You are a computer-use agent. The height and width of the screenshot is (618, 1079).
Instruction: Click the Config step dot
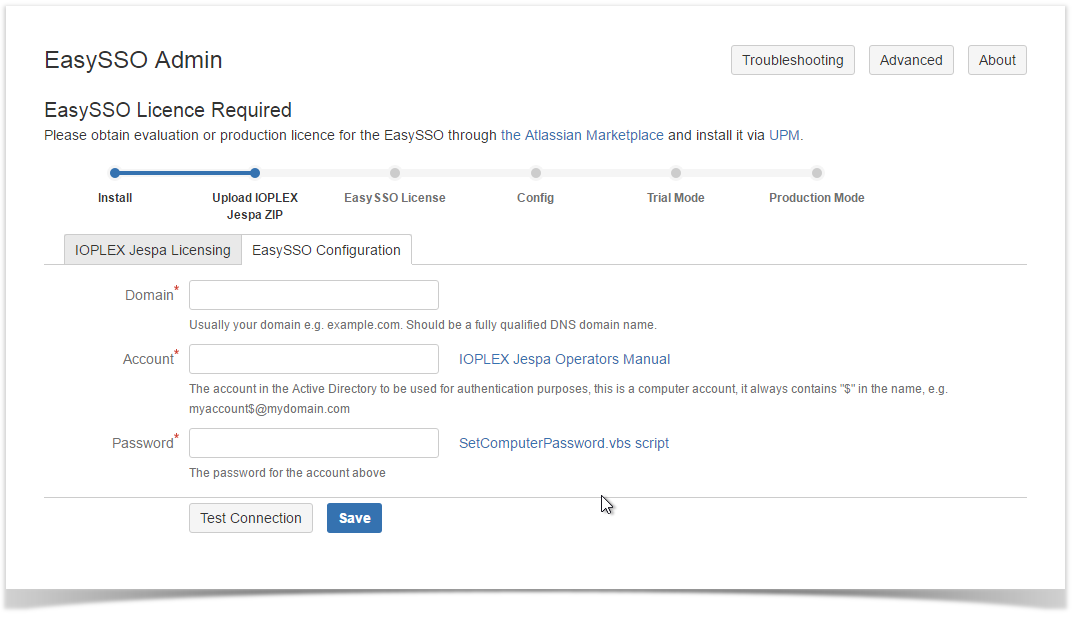coord(535,173)
